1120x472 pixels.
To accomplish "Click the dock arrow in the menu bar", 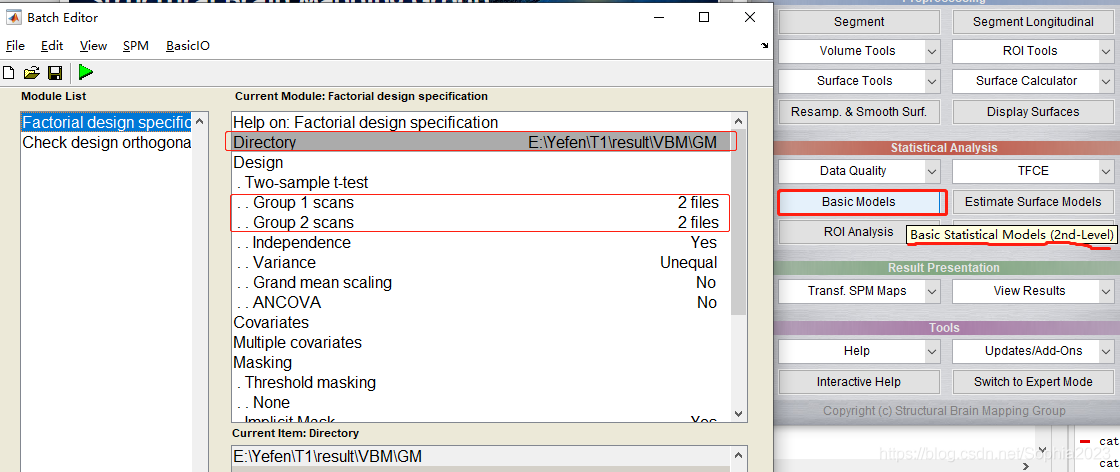I will pyautogui.click(x=764, y=46).
